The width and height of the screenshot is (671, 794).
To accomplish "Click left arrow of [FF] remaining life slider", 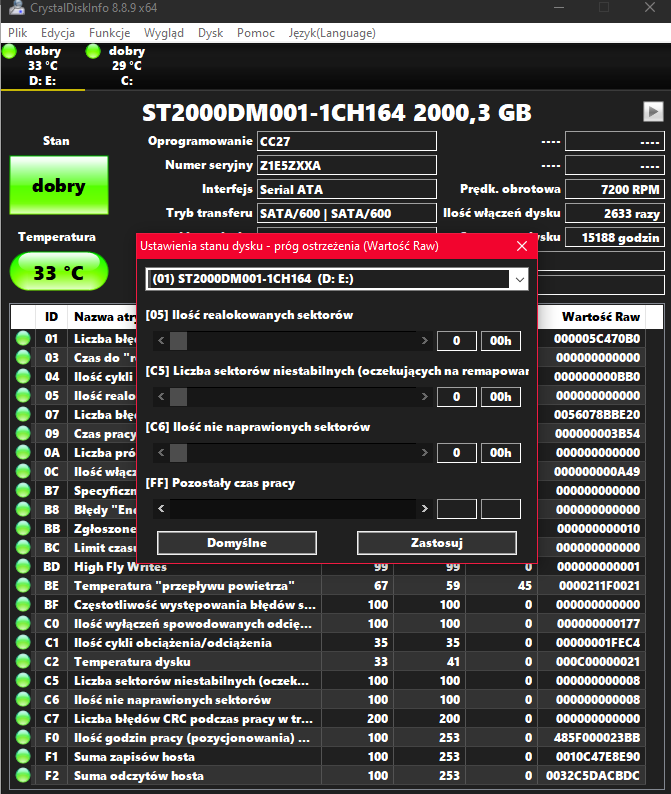I will pos(161,509).
